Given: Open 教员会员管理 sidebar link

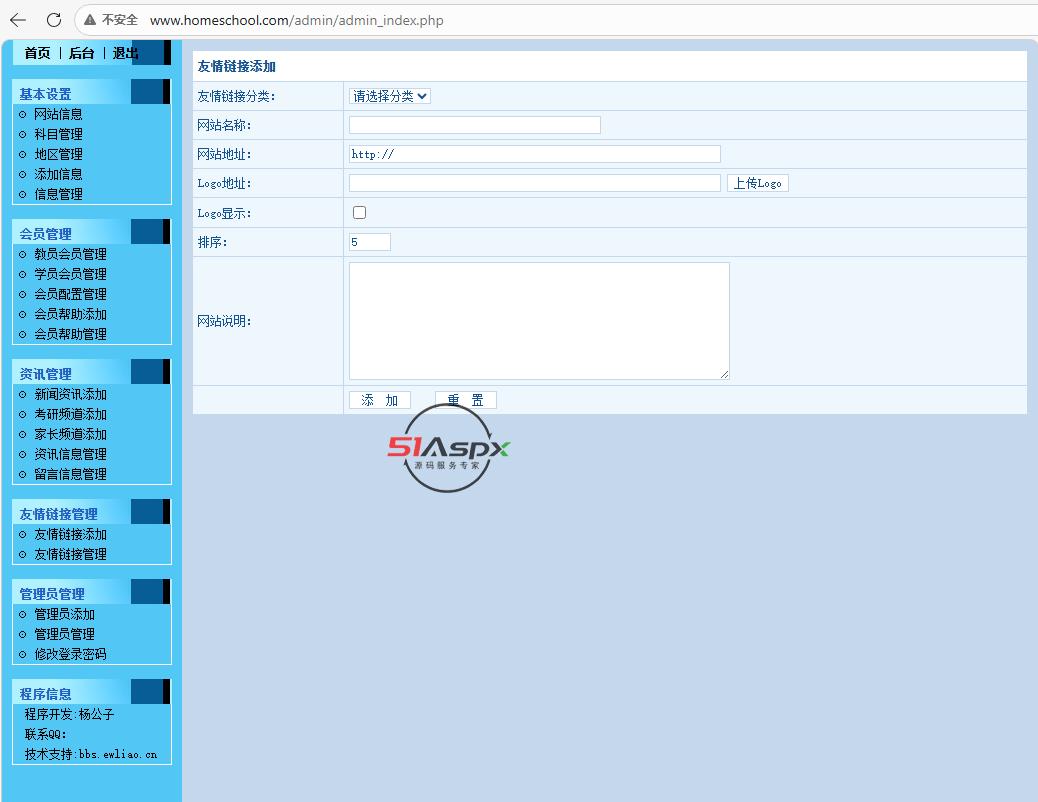Looking at the screenshot, I should pos(70,254).
